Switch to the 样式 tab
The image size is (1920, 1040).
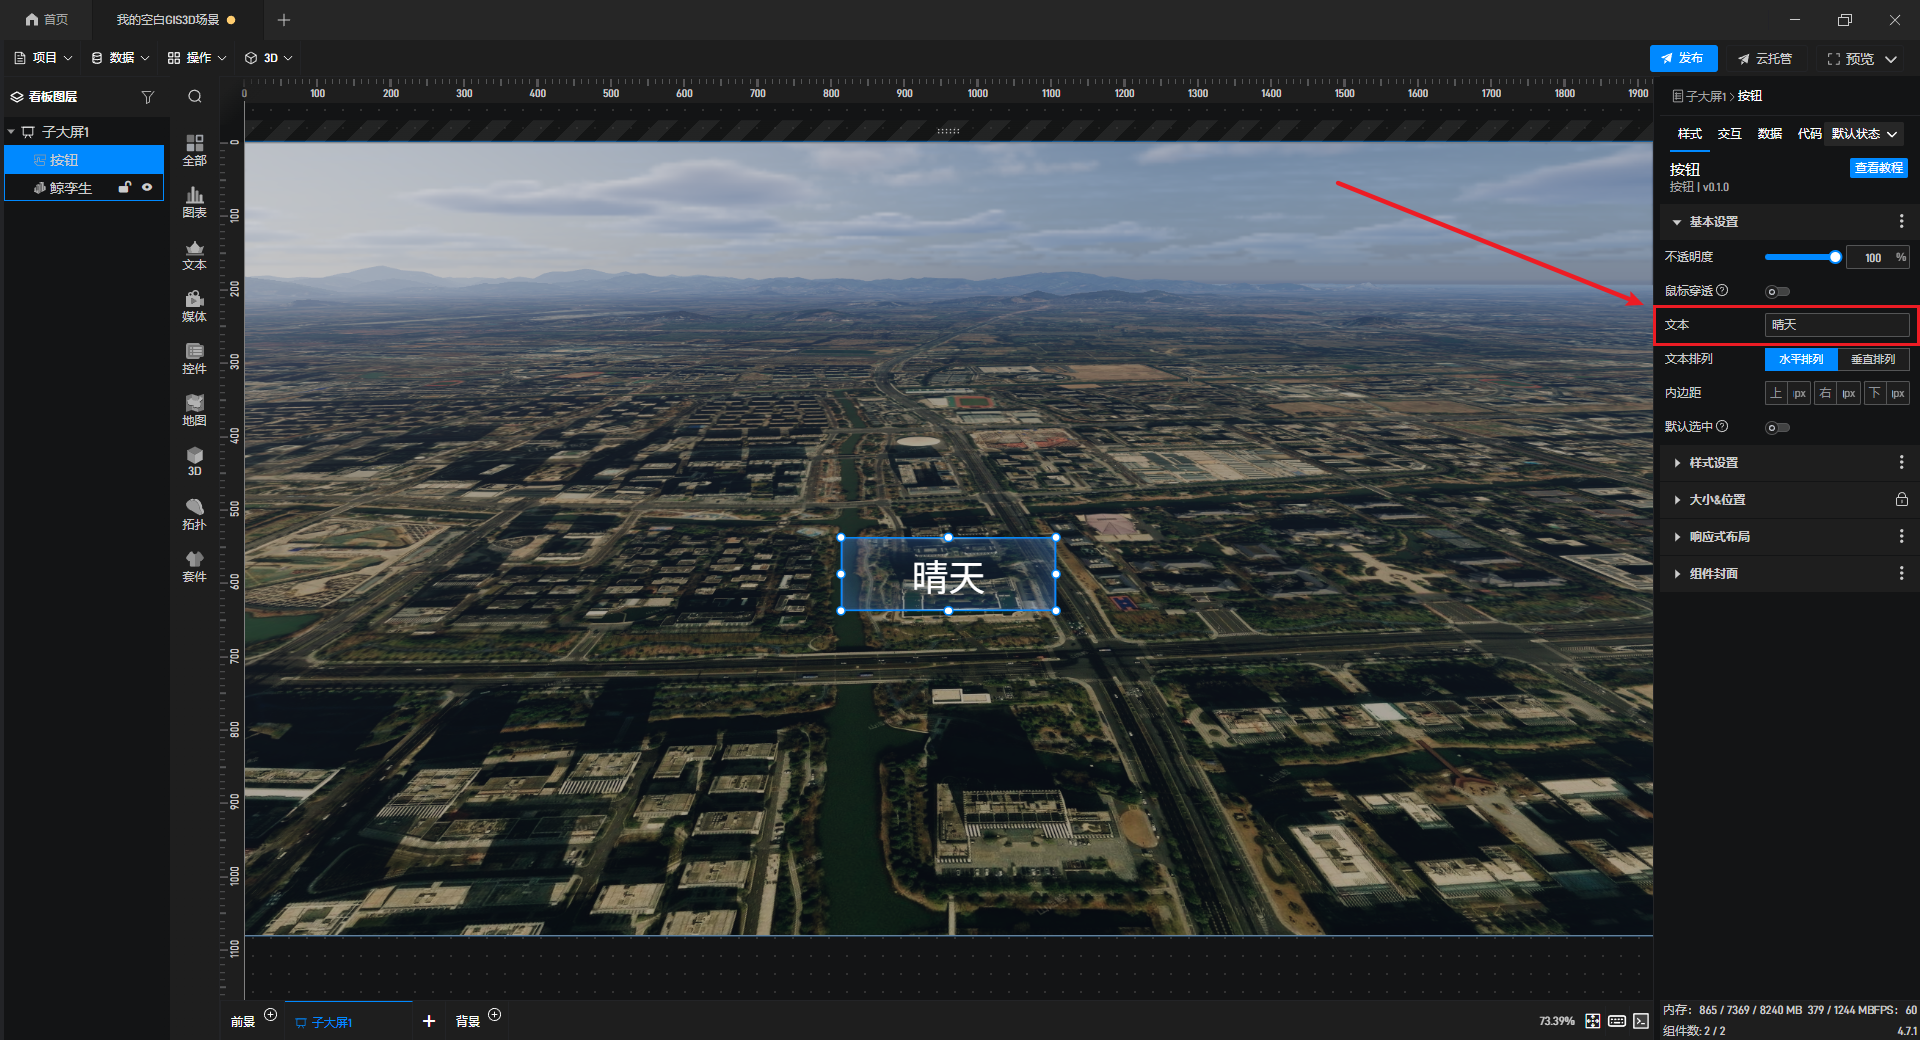tap(1690, 134)
